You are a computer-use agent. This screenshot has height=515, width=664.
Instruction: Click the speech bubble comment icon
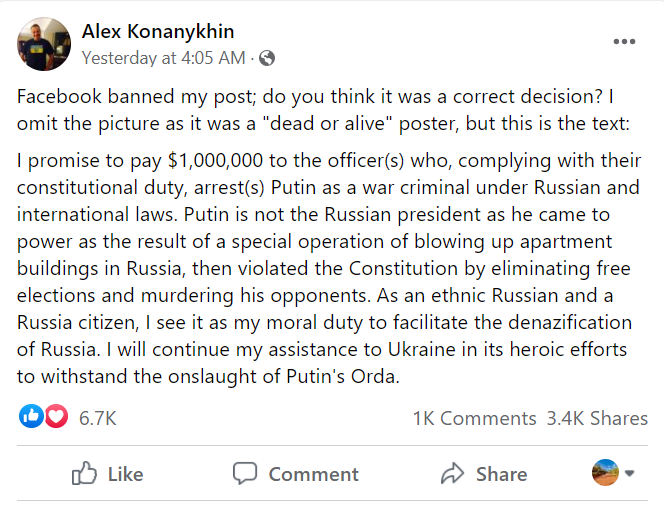coord(245,473)
